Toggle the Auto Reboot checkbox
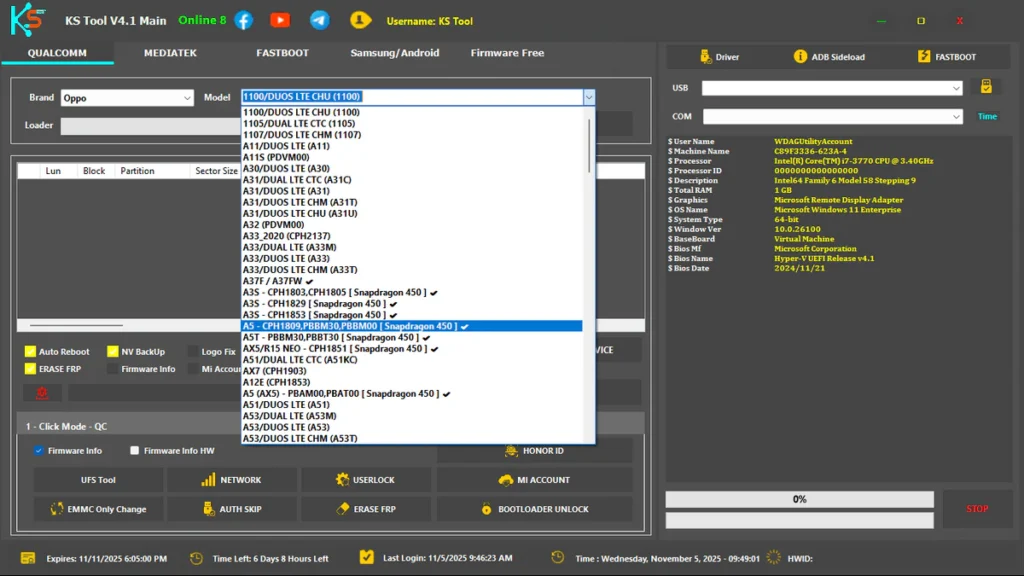 pos(30,352)
